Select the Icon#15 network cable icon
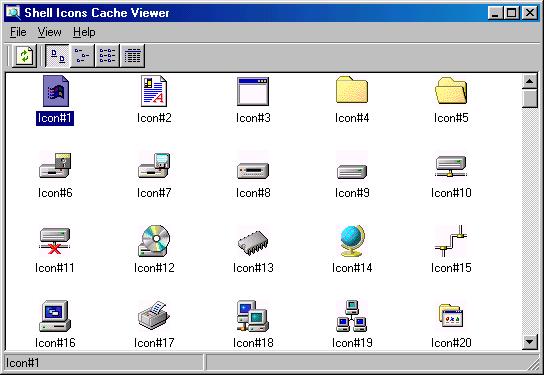 pyautogui.click(x=451, y=241)
